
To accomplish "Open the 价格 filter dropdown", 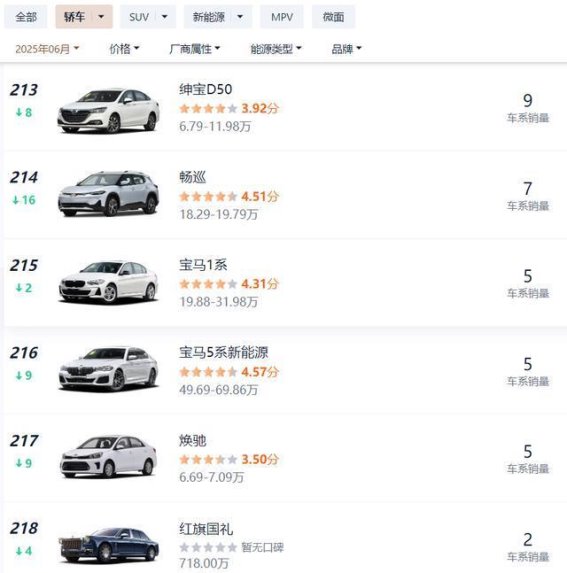I will pos(124,49).
